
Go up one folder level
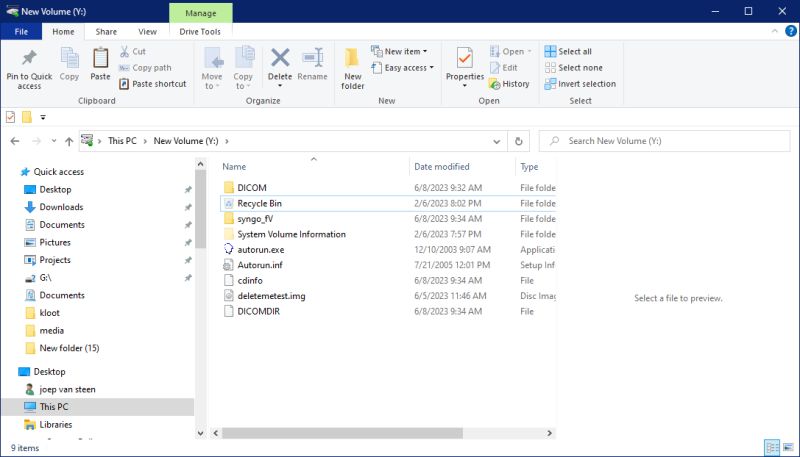point(69,141)
